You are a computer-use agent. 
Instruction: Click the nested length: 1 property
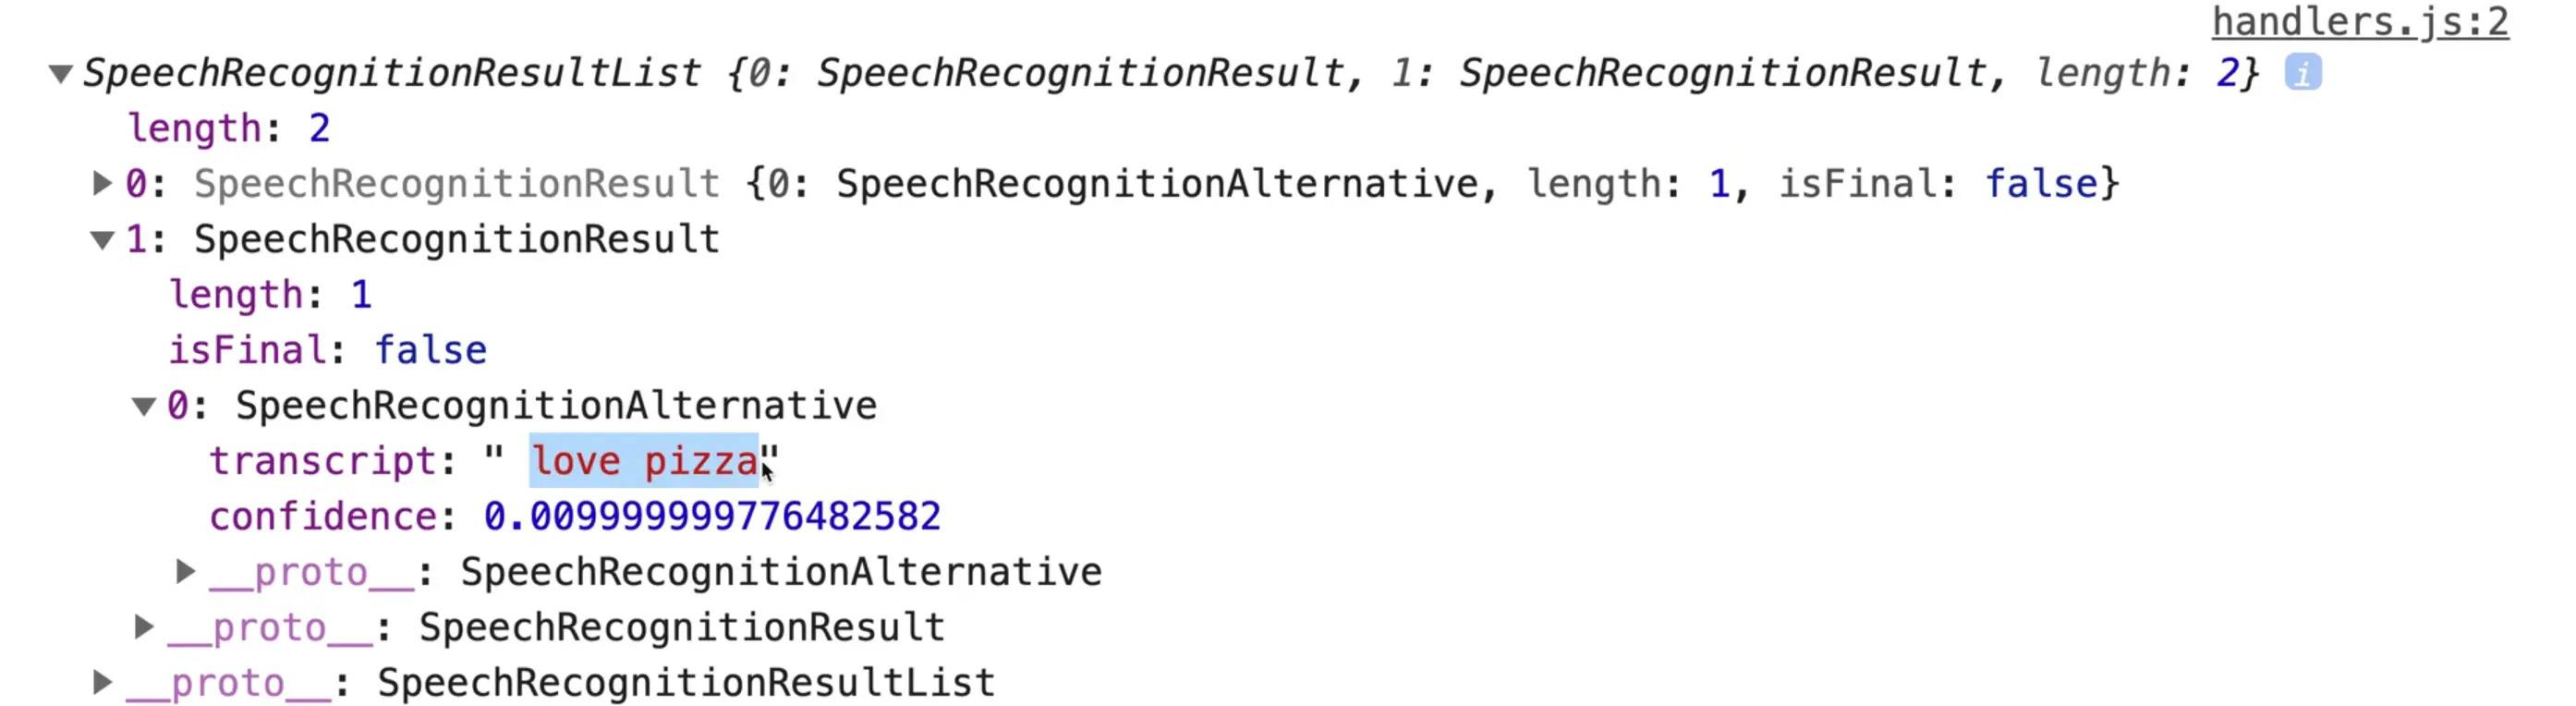270,295
